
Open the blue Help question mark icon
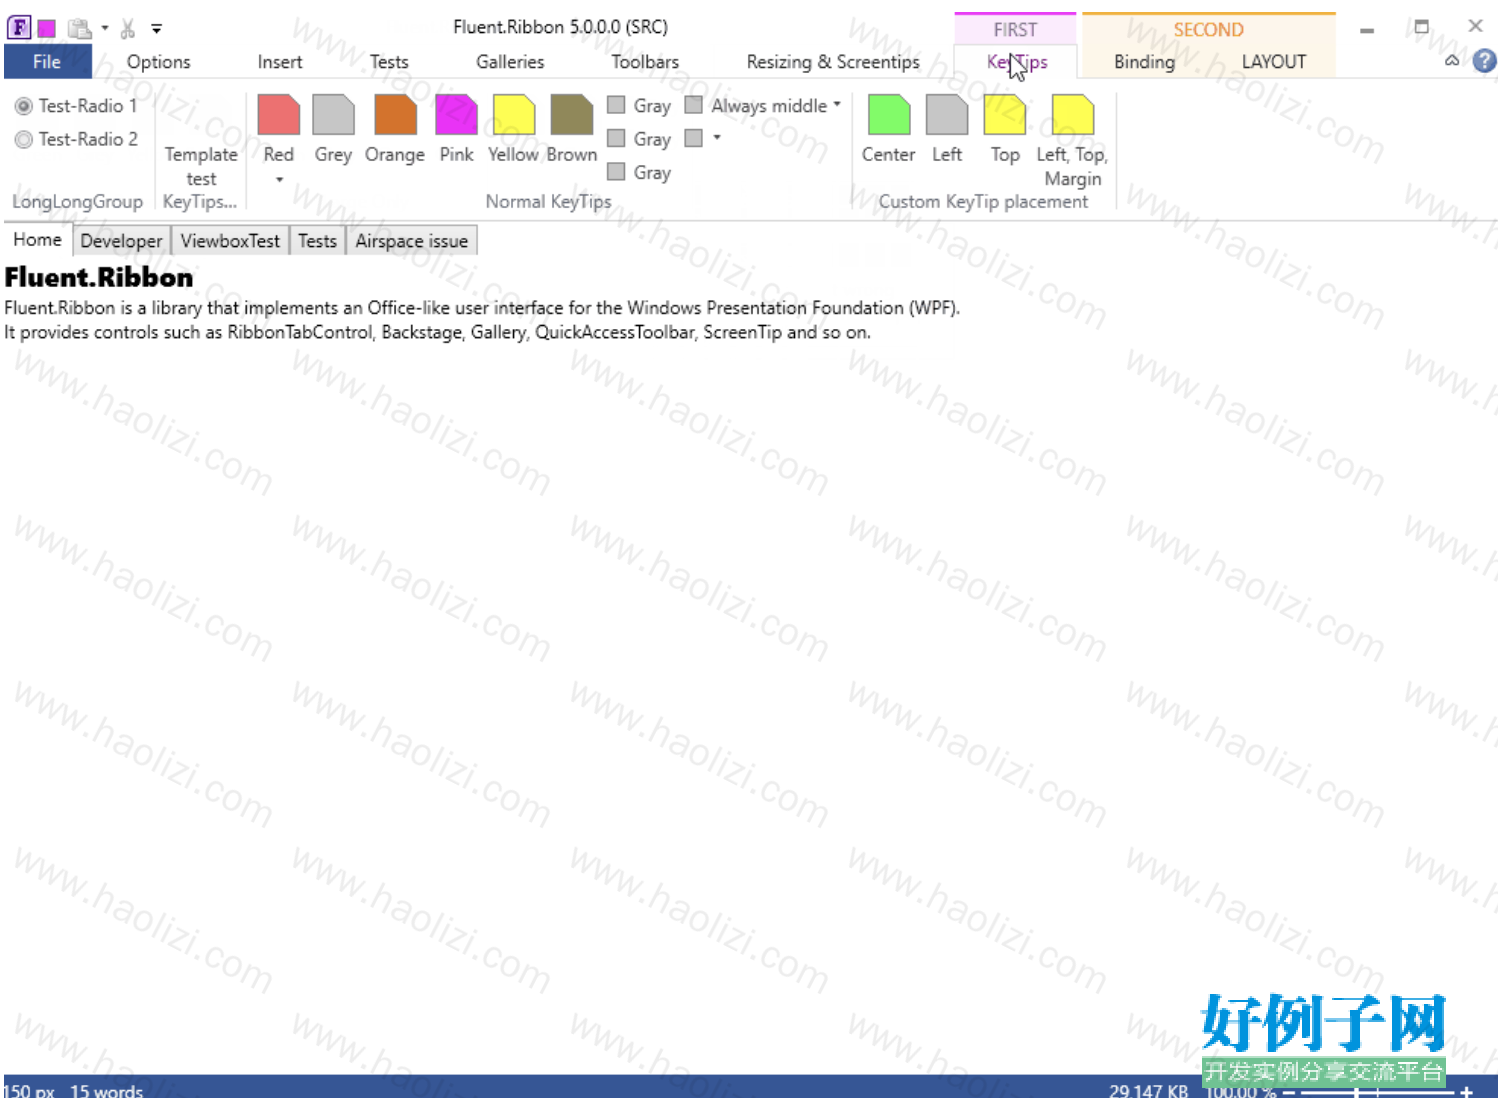[1485, 61]
